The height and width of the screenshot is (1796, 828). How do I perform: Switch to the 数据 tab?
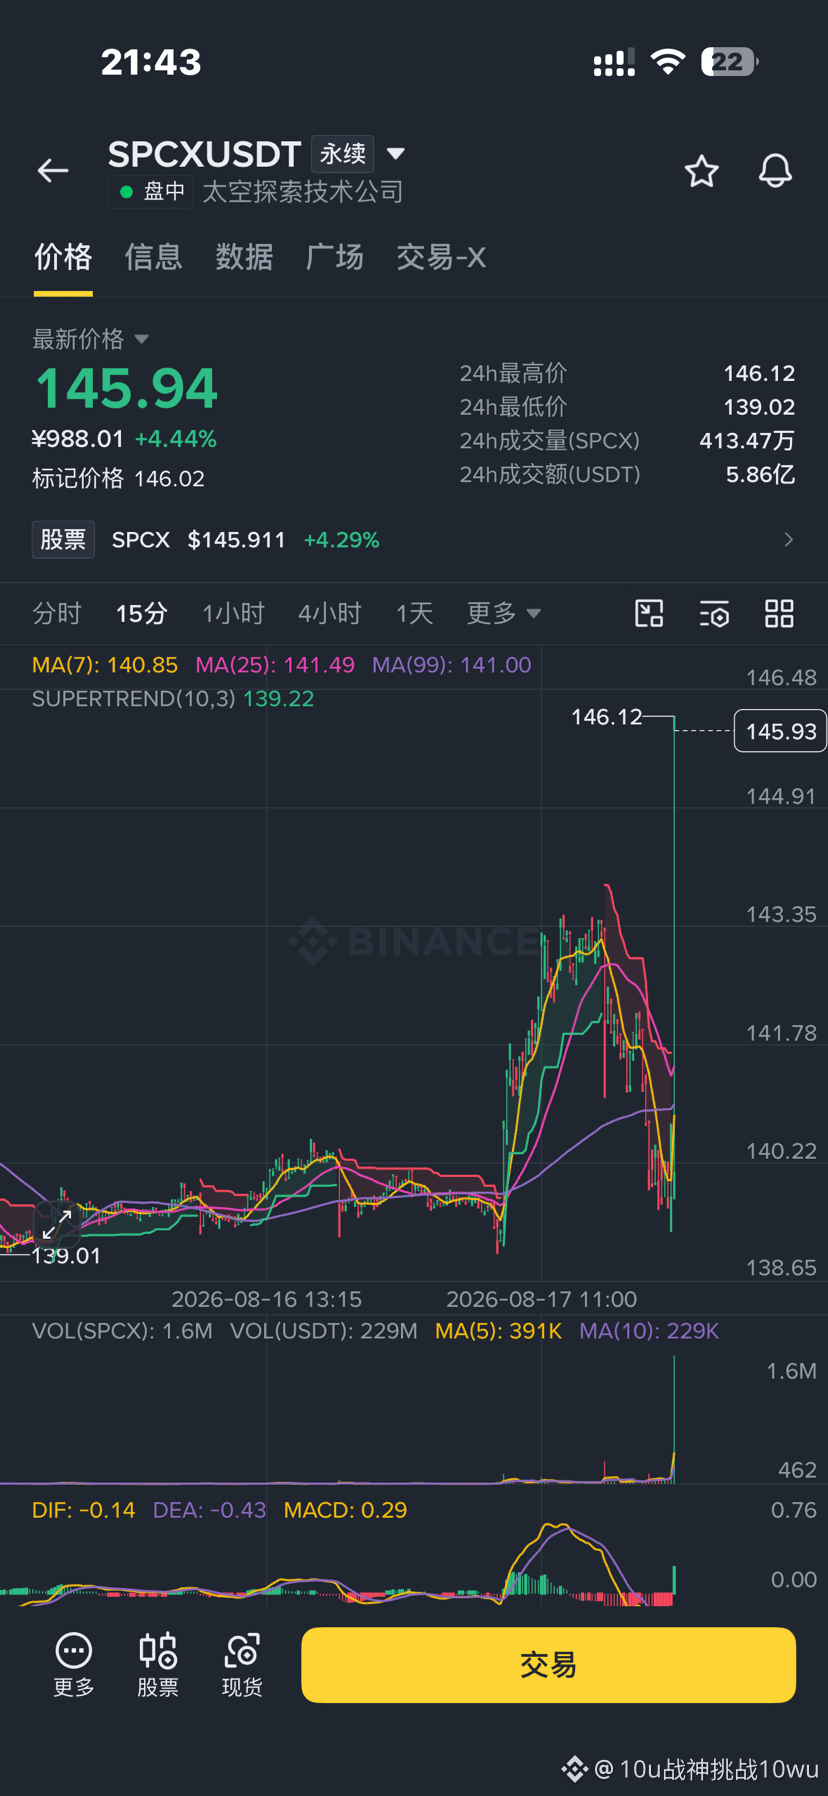[244, 257]
